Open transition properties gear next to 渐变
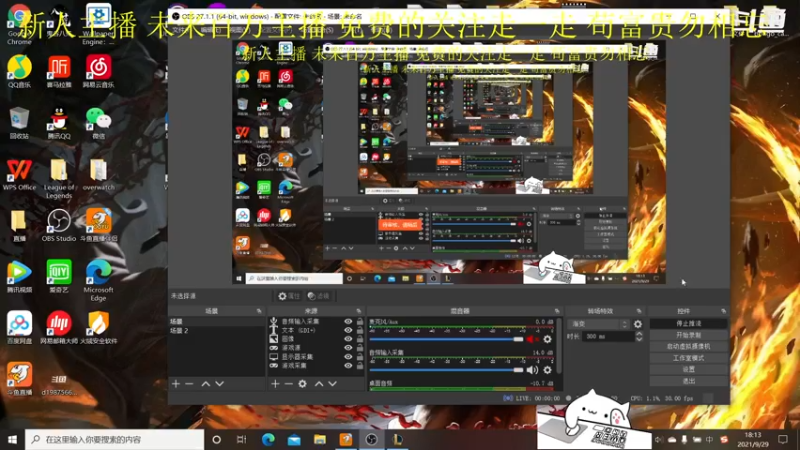Screen dimensions: 800x450 pyautogui.click(x=638, y=324)
